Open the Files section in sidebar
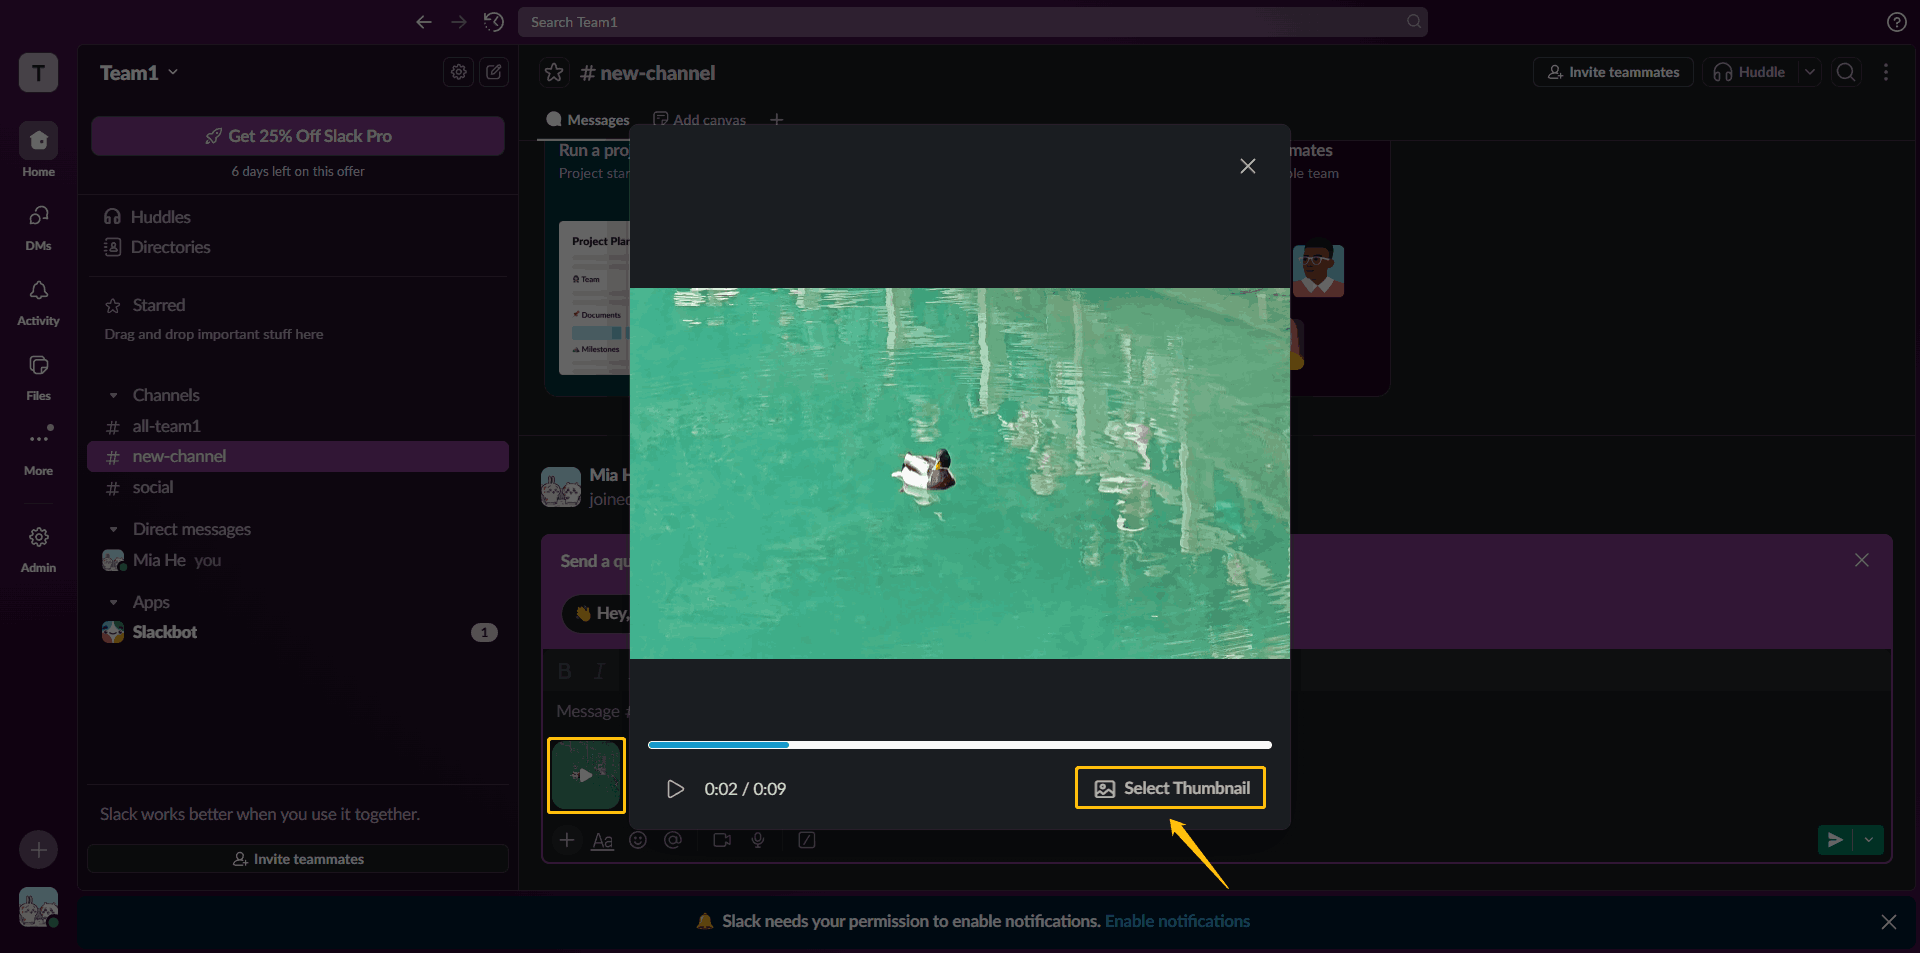 coord(37,375)
